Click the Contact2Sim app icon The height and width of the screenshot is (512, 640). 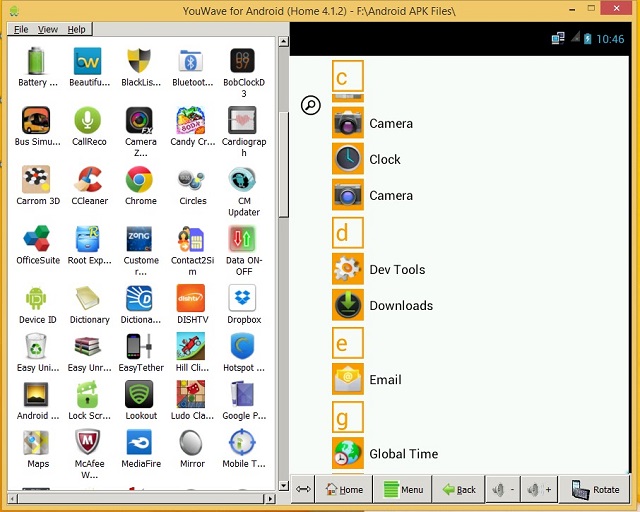click(x=191, y=238)
